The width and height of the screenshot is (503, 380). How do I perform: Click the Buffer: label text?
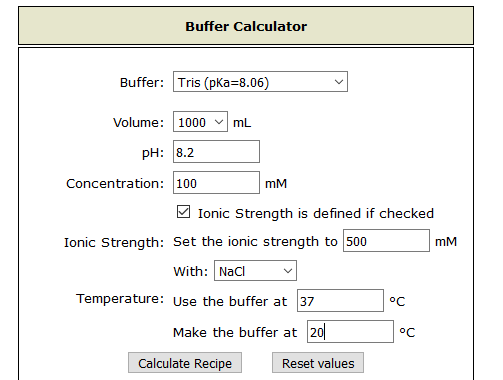coord(142,82)
